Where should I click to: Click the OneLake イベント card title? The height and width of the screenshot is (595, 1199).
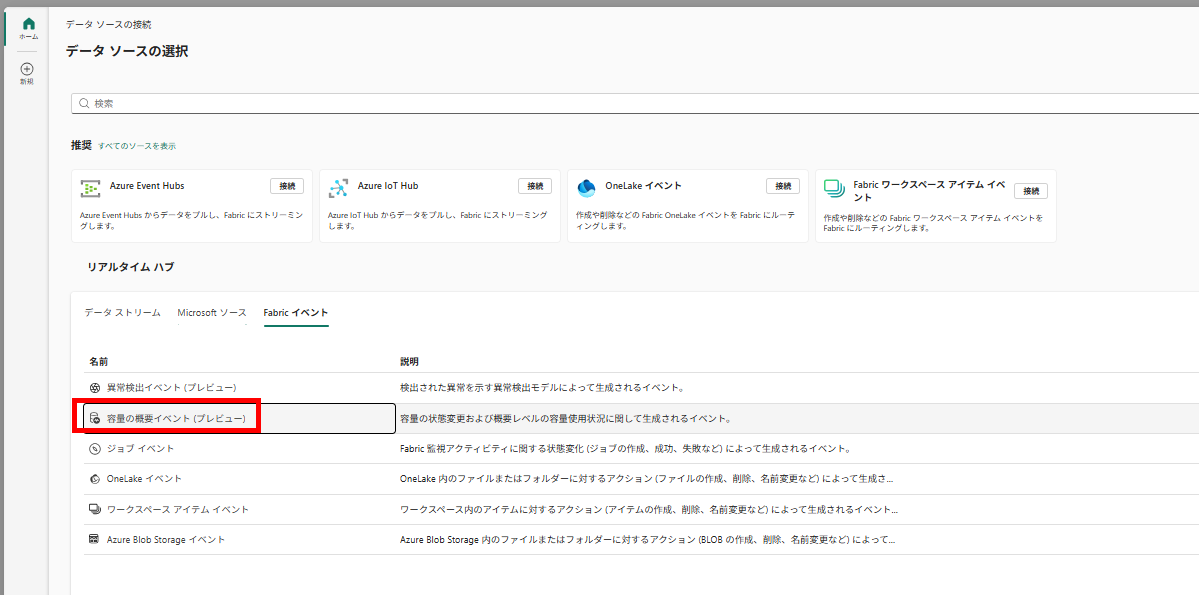point(643,186)
